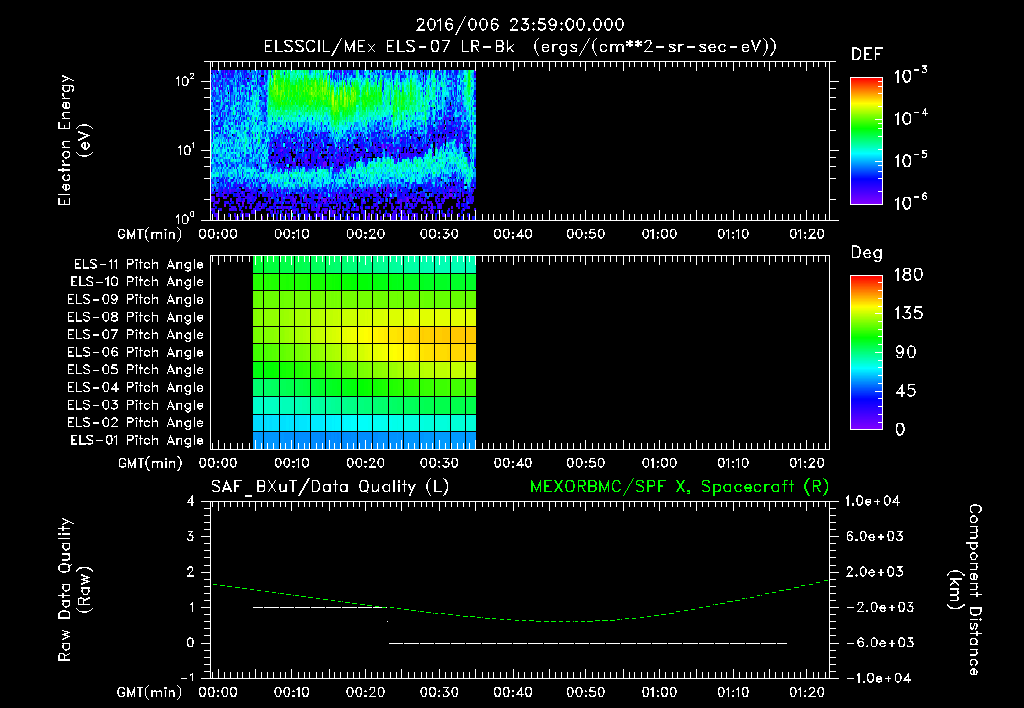1024x708 pixels.
Task: Select the green MEXORBMC/SPF X, Spacecraft (R) title
Action: [679, 487]
